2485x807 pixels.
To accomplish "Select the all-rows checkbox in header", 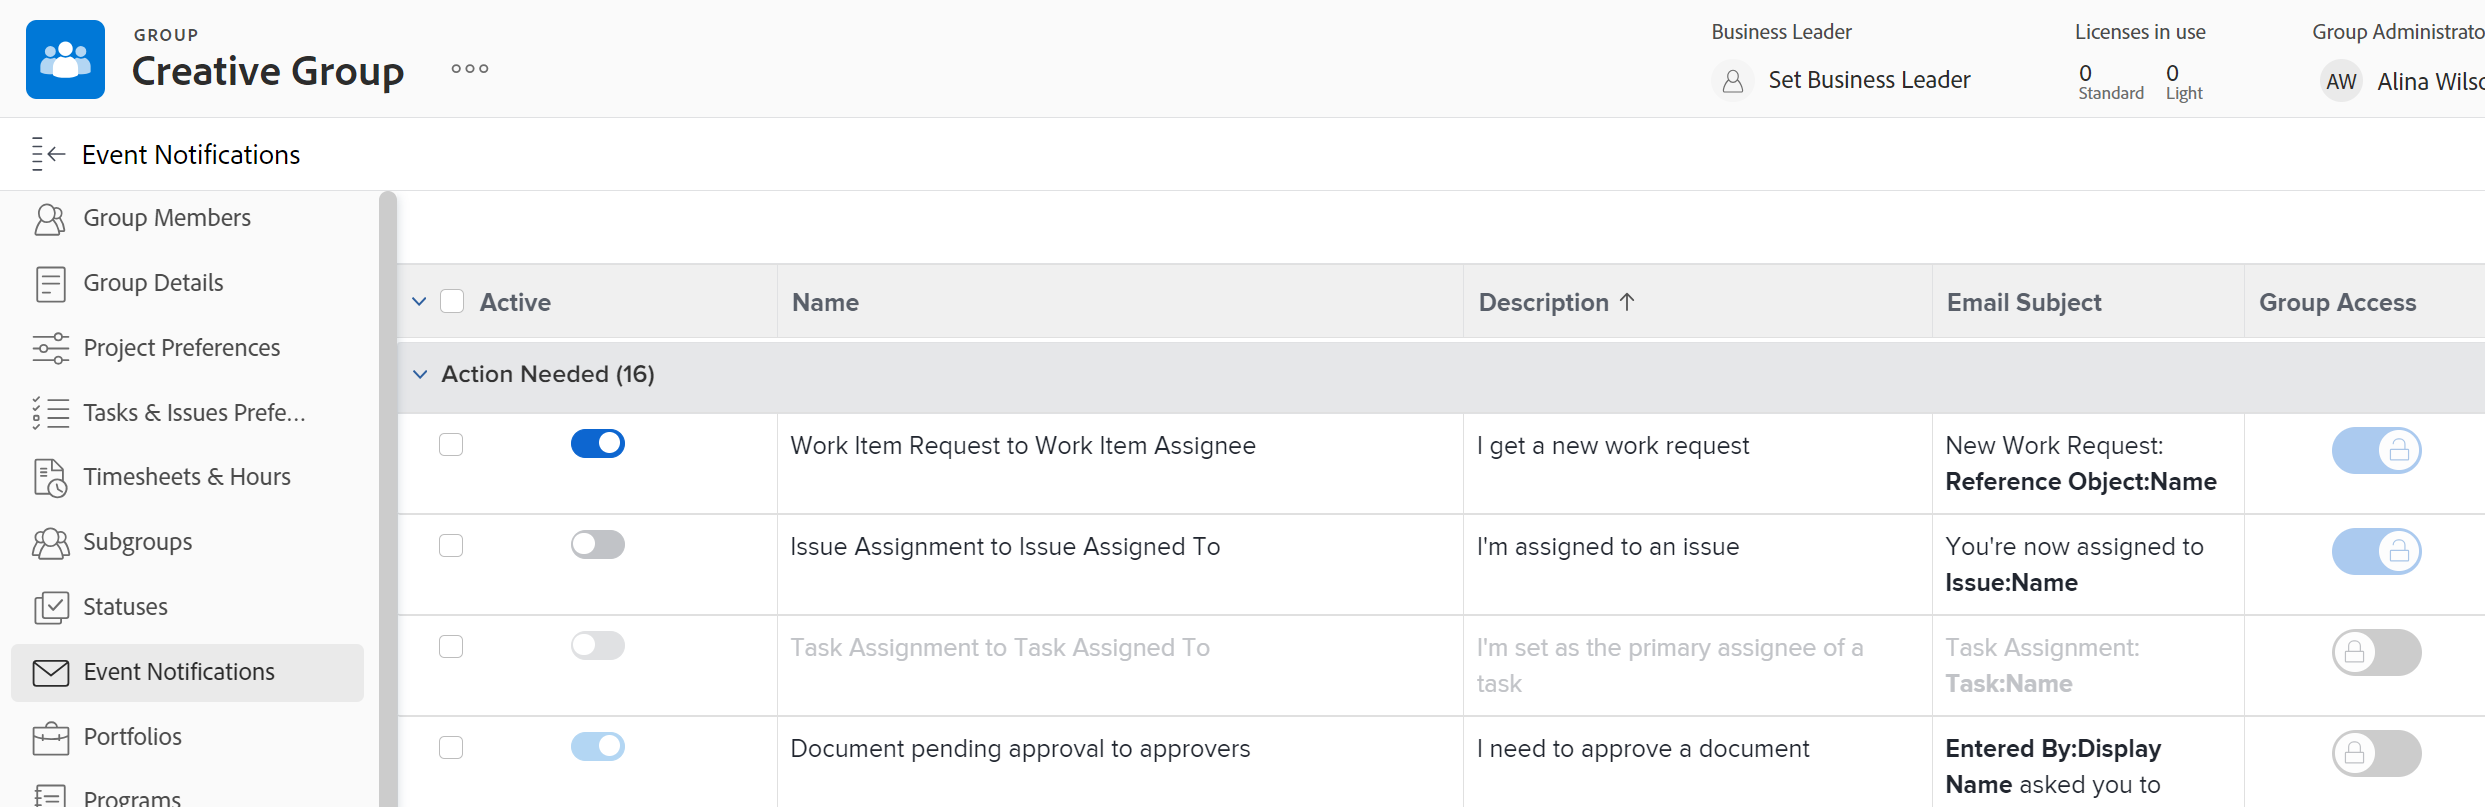I will (452, 302).
